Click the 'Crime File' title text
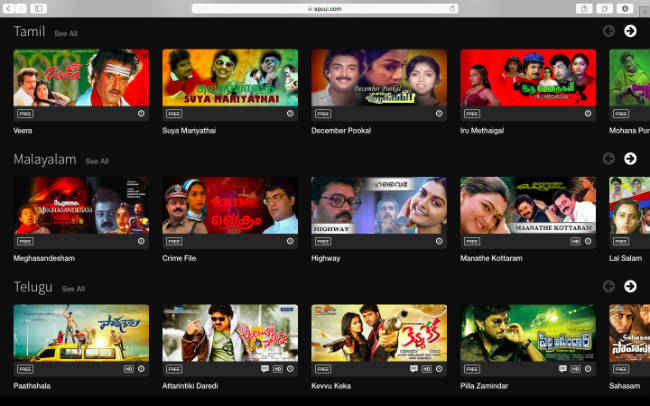The image size is (650, 406). click(179, 258)
